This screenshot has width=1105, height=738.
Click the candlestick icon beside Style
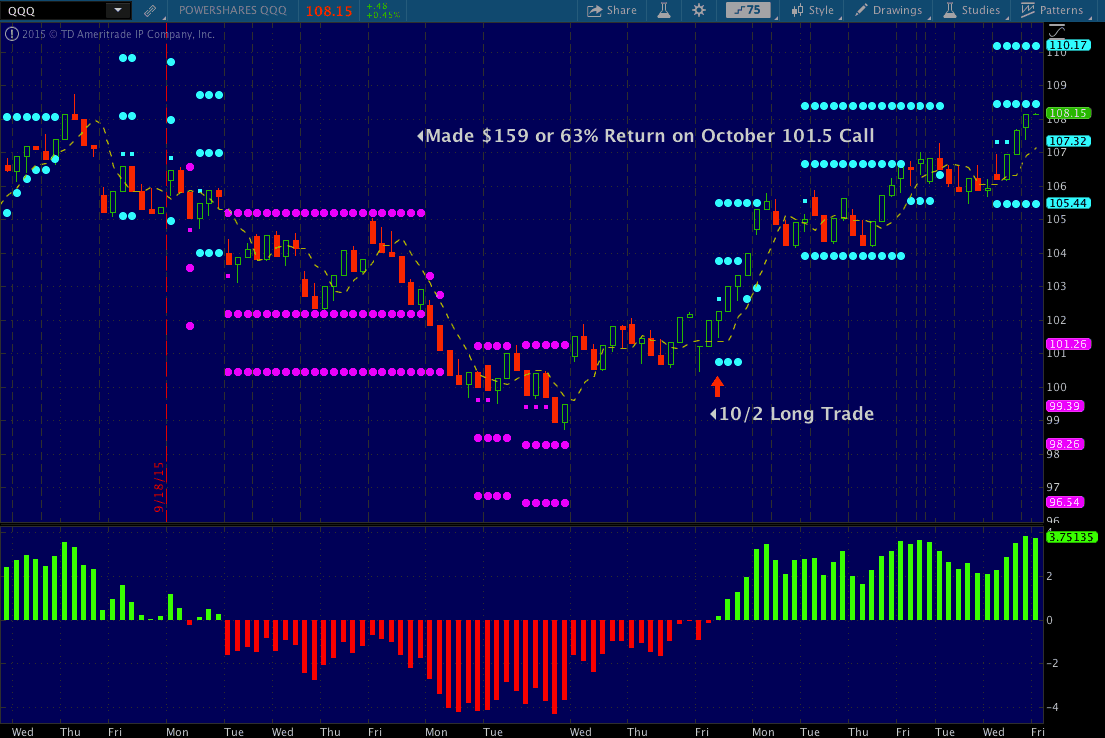797,10
